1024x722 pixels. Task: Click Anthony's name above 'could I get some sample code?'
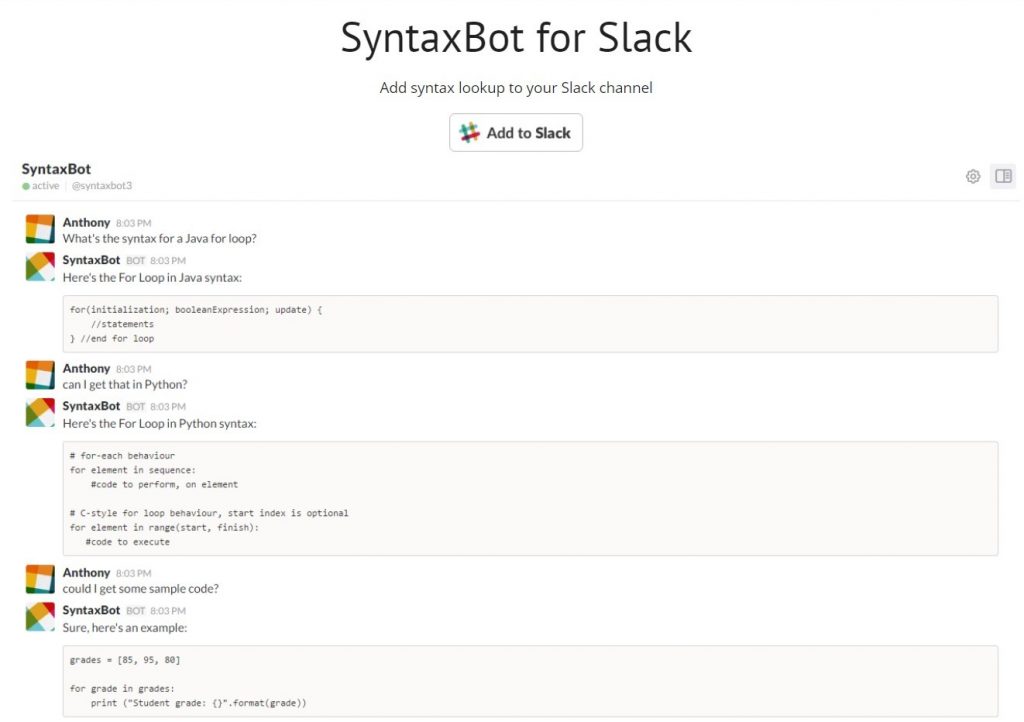point(86,573)
